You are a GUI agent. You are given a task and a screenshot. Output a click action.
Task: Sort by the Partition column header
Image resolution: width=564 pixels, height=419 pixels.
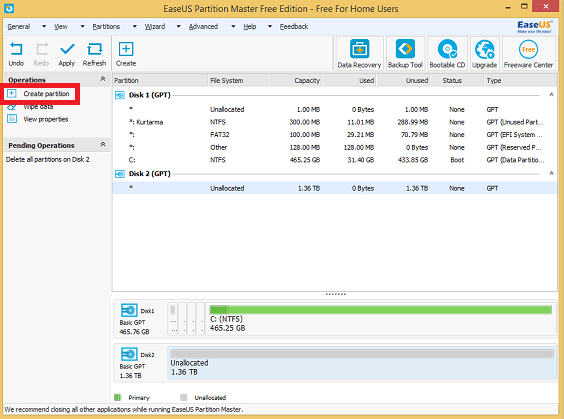(160, 81)
